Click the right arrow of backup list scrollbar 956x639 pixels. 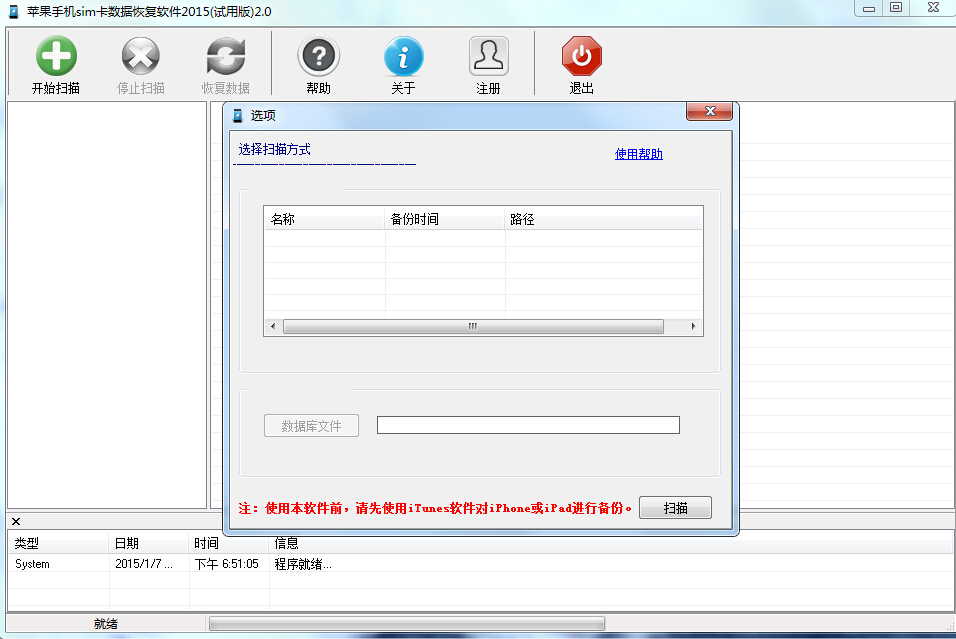click(x=693, y=326)
